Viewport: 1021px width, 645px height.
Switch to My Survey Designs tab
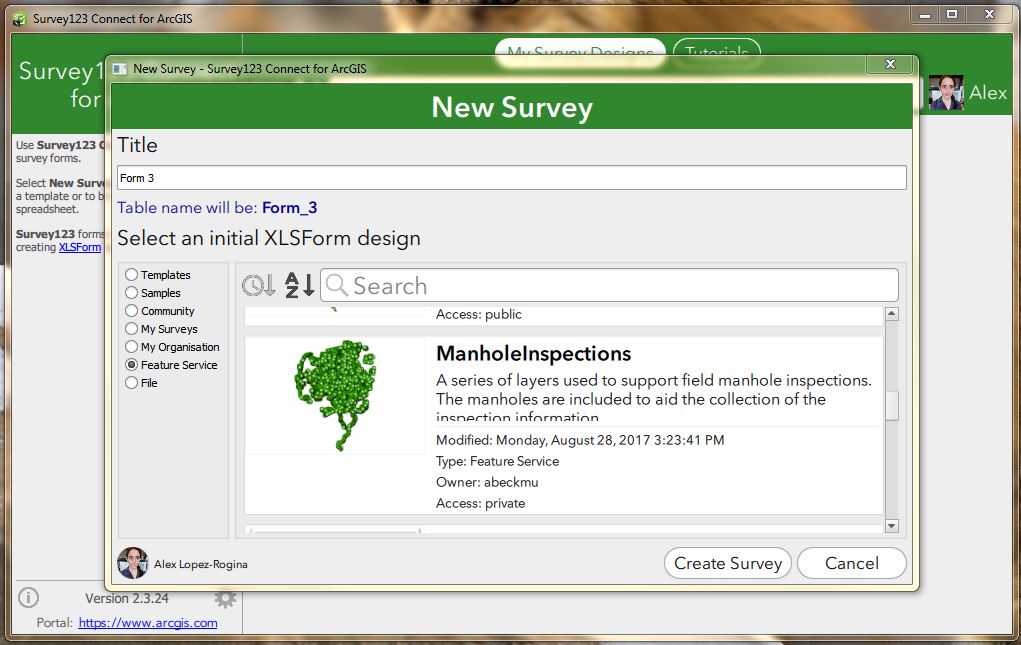[x=580, y=51]
